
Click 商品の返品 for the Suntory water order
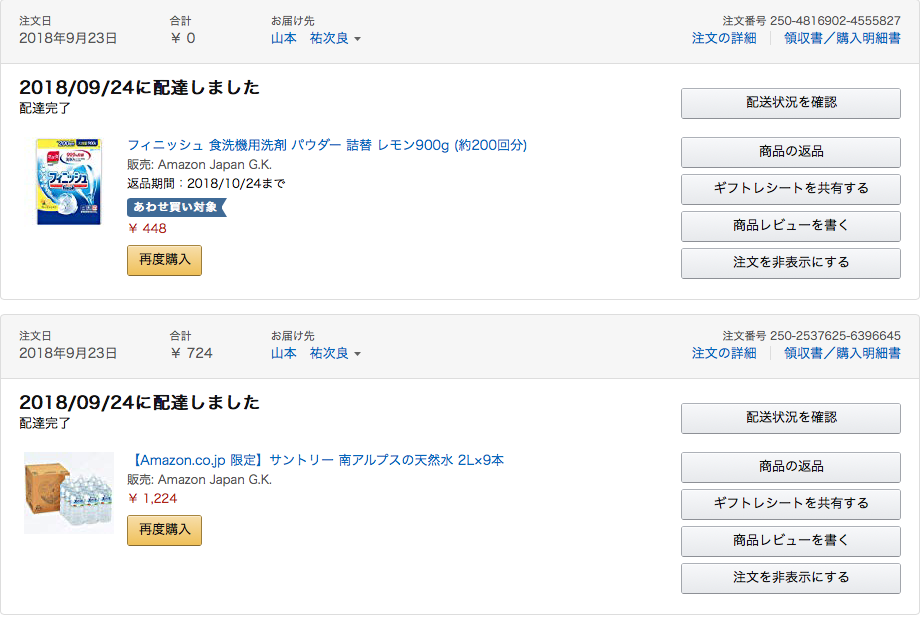tap(791, 467)
